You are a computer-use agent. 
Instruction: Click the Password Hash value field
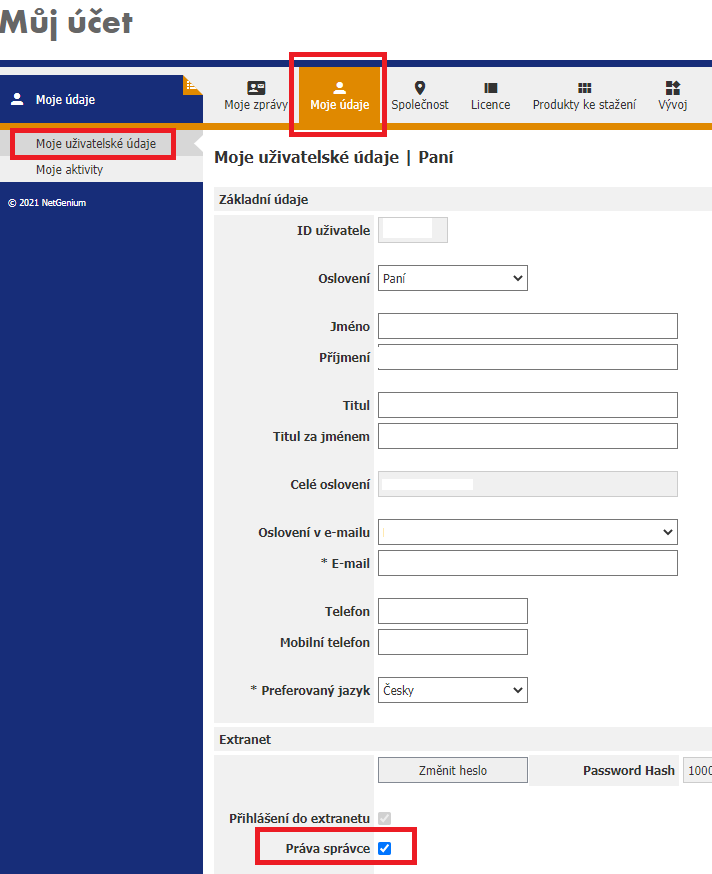tap(698, 770)
